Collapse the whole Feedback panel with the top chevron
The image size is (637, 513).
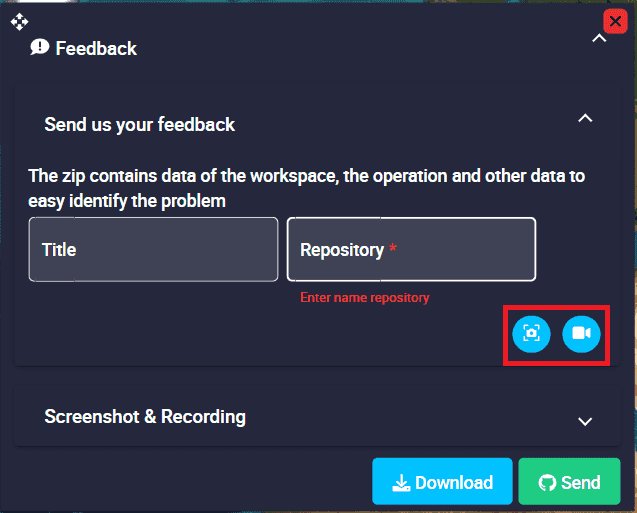599,38
